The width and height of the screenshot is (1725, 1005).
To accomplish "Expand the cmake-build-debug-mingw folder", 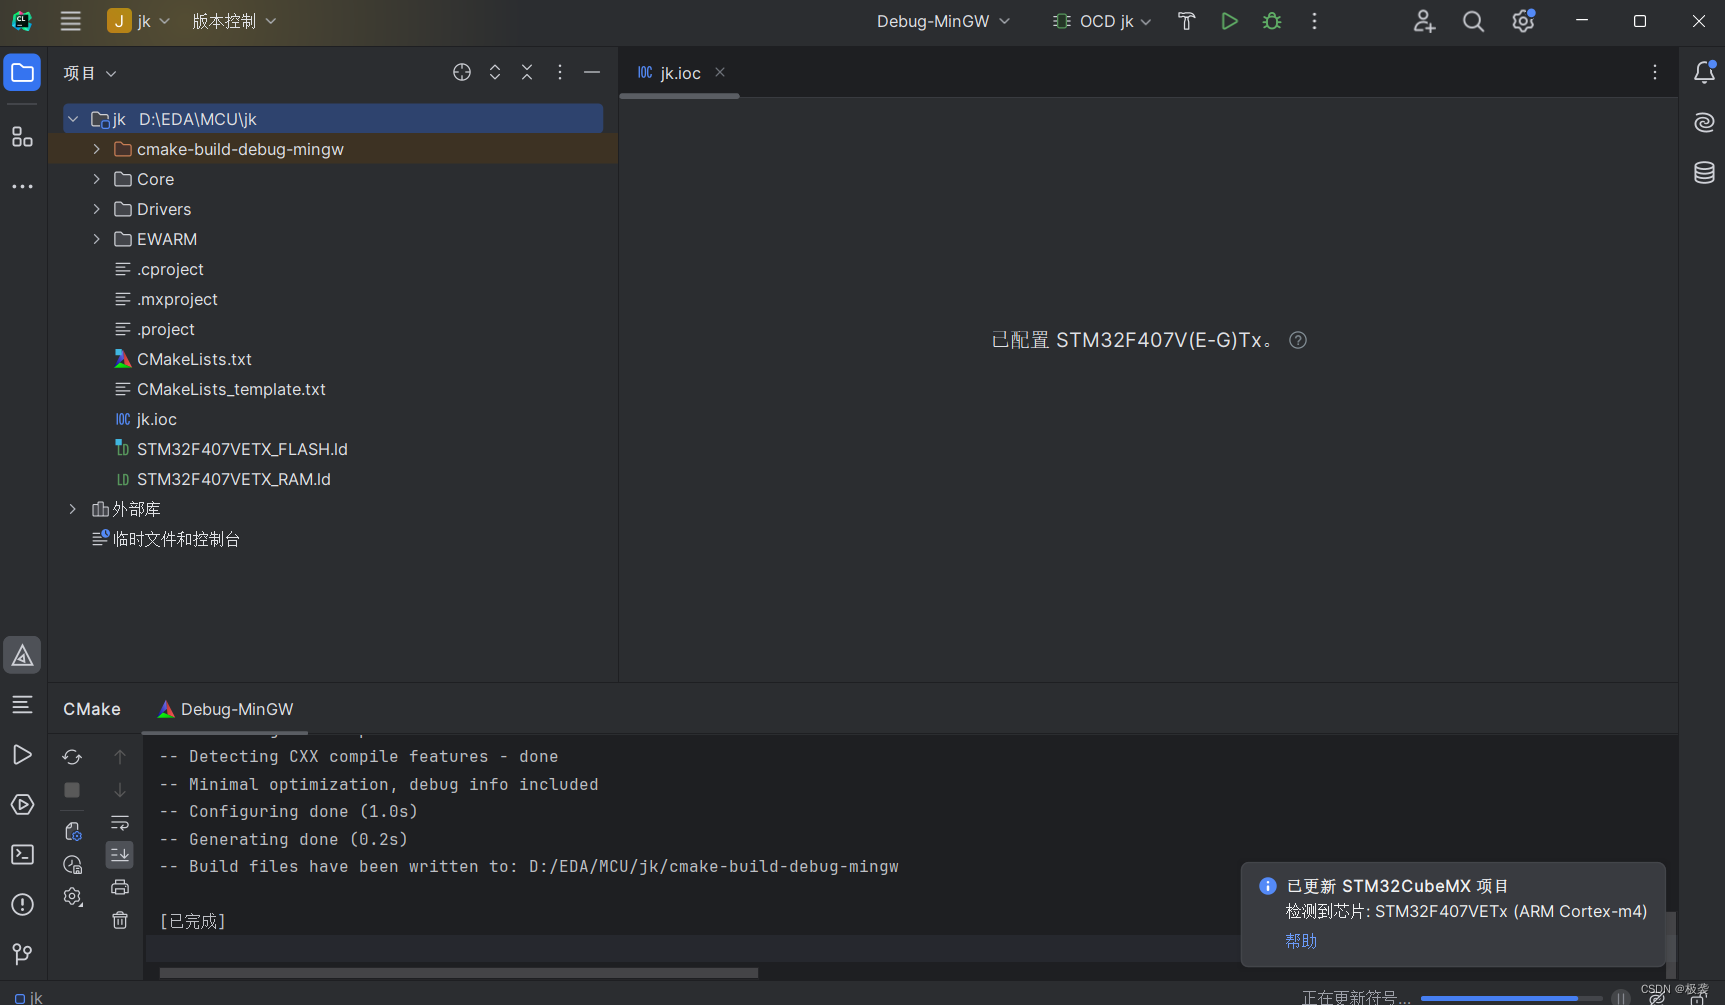I will pyautogui.click(x=96, y=149).
